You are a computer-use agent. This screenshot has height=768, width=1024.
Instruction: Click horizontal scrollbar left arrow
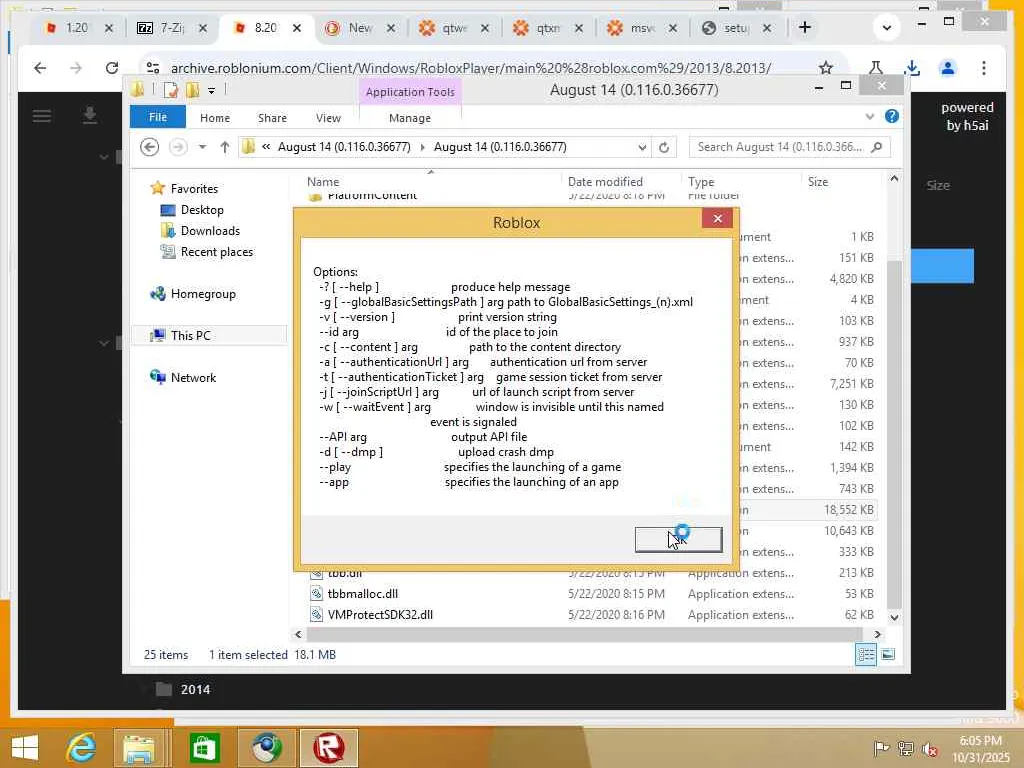click(298, 634)
